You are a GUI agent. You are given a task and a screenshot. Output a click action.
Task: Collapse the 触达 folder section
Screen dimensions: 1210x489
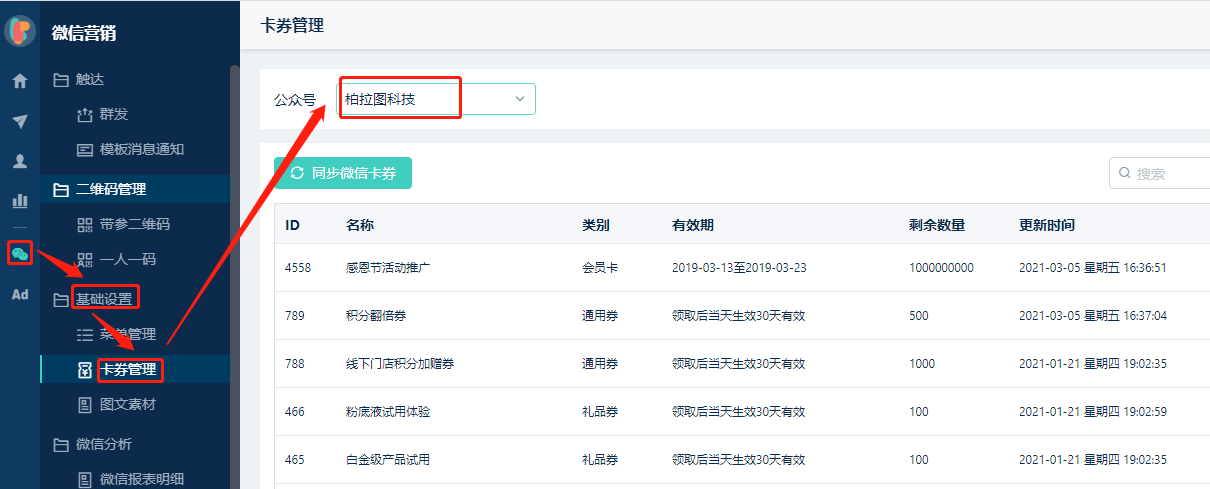pyautogui.click(x=90, y=80)
